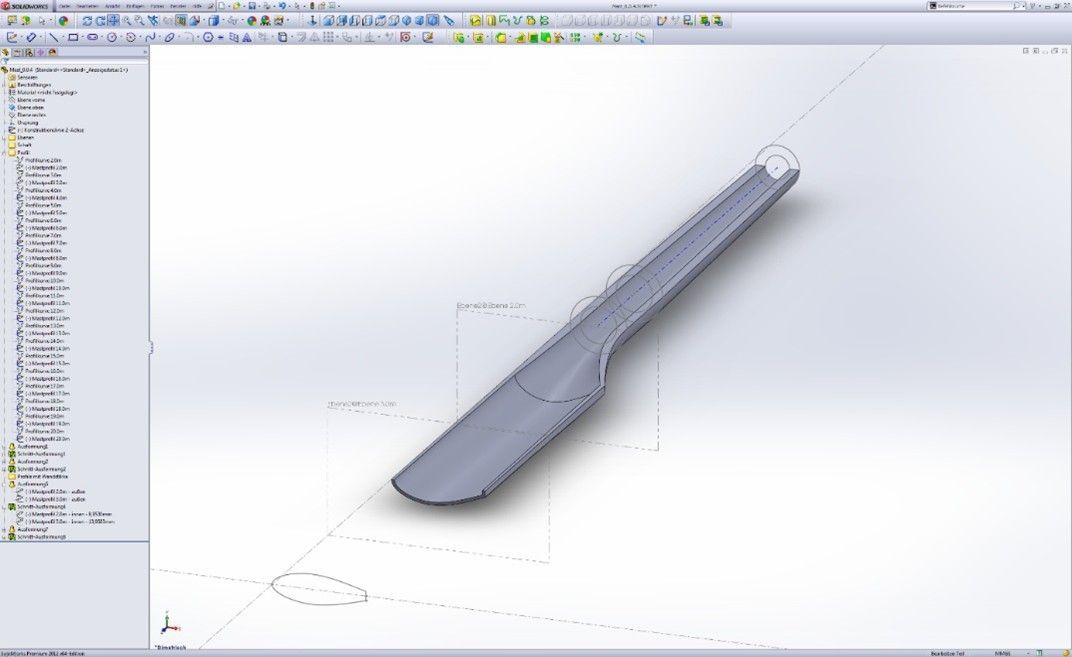1072x657 pixels.
Task: Switch to the PropertyManager tab
Action: click(x=18, y=52)
